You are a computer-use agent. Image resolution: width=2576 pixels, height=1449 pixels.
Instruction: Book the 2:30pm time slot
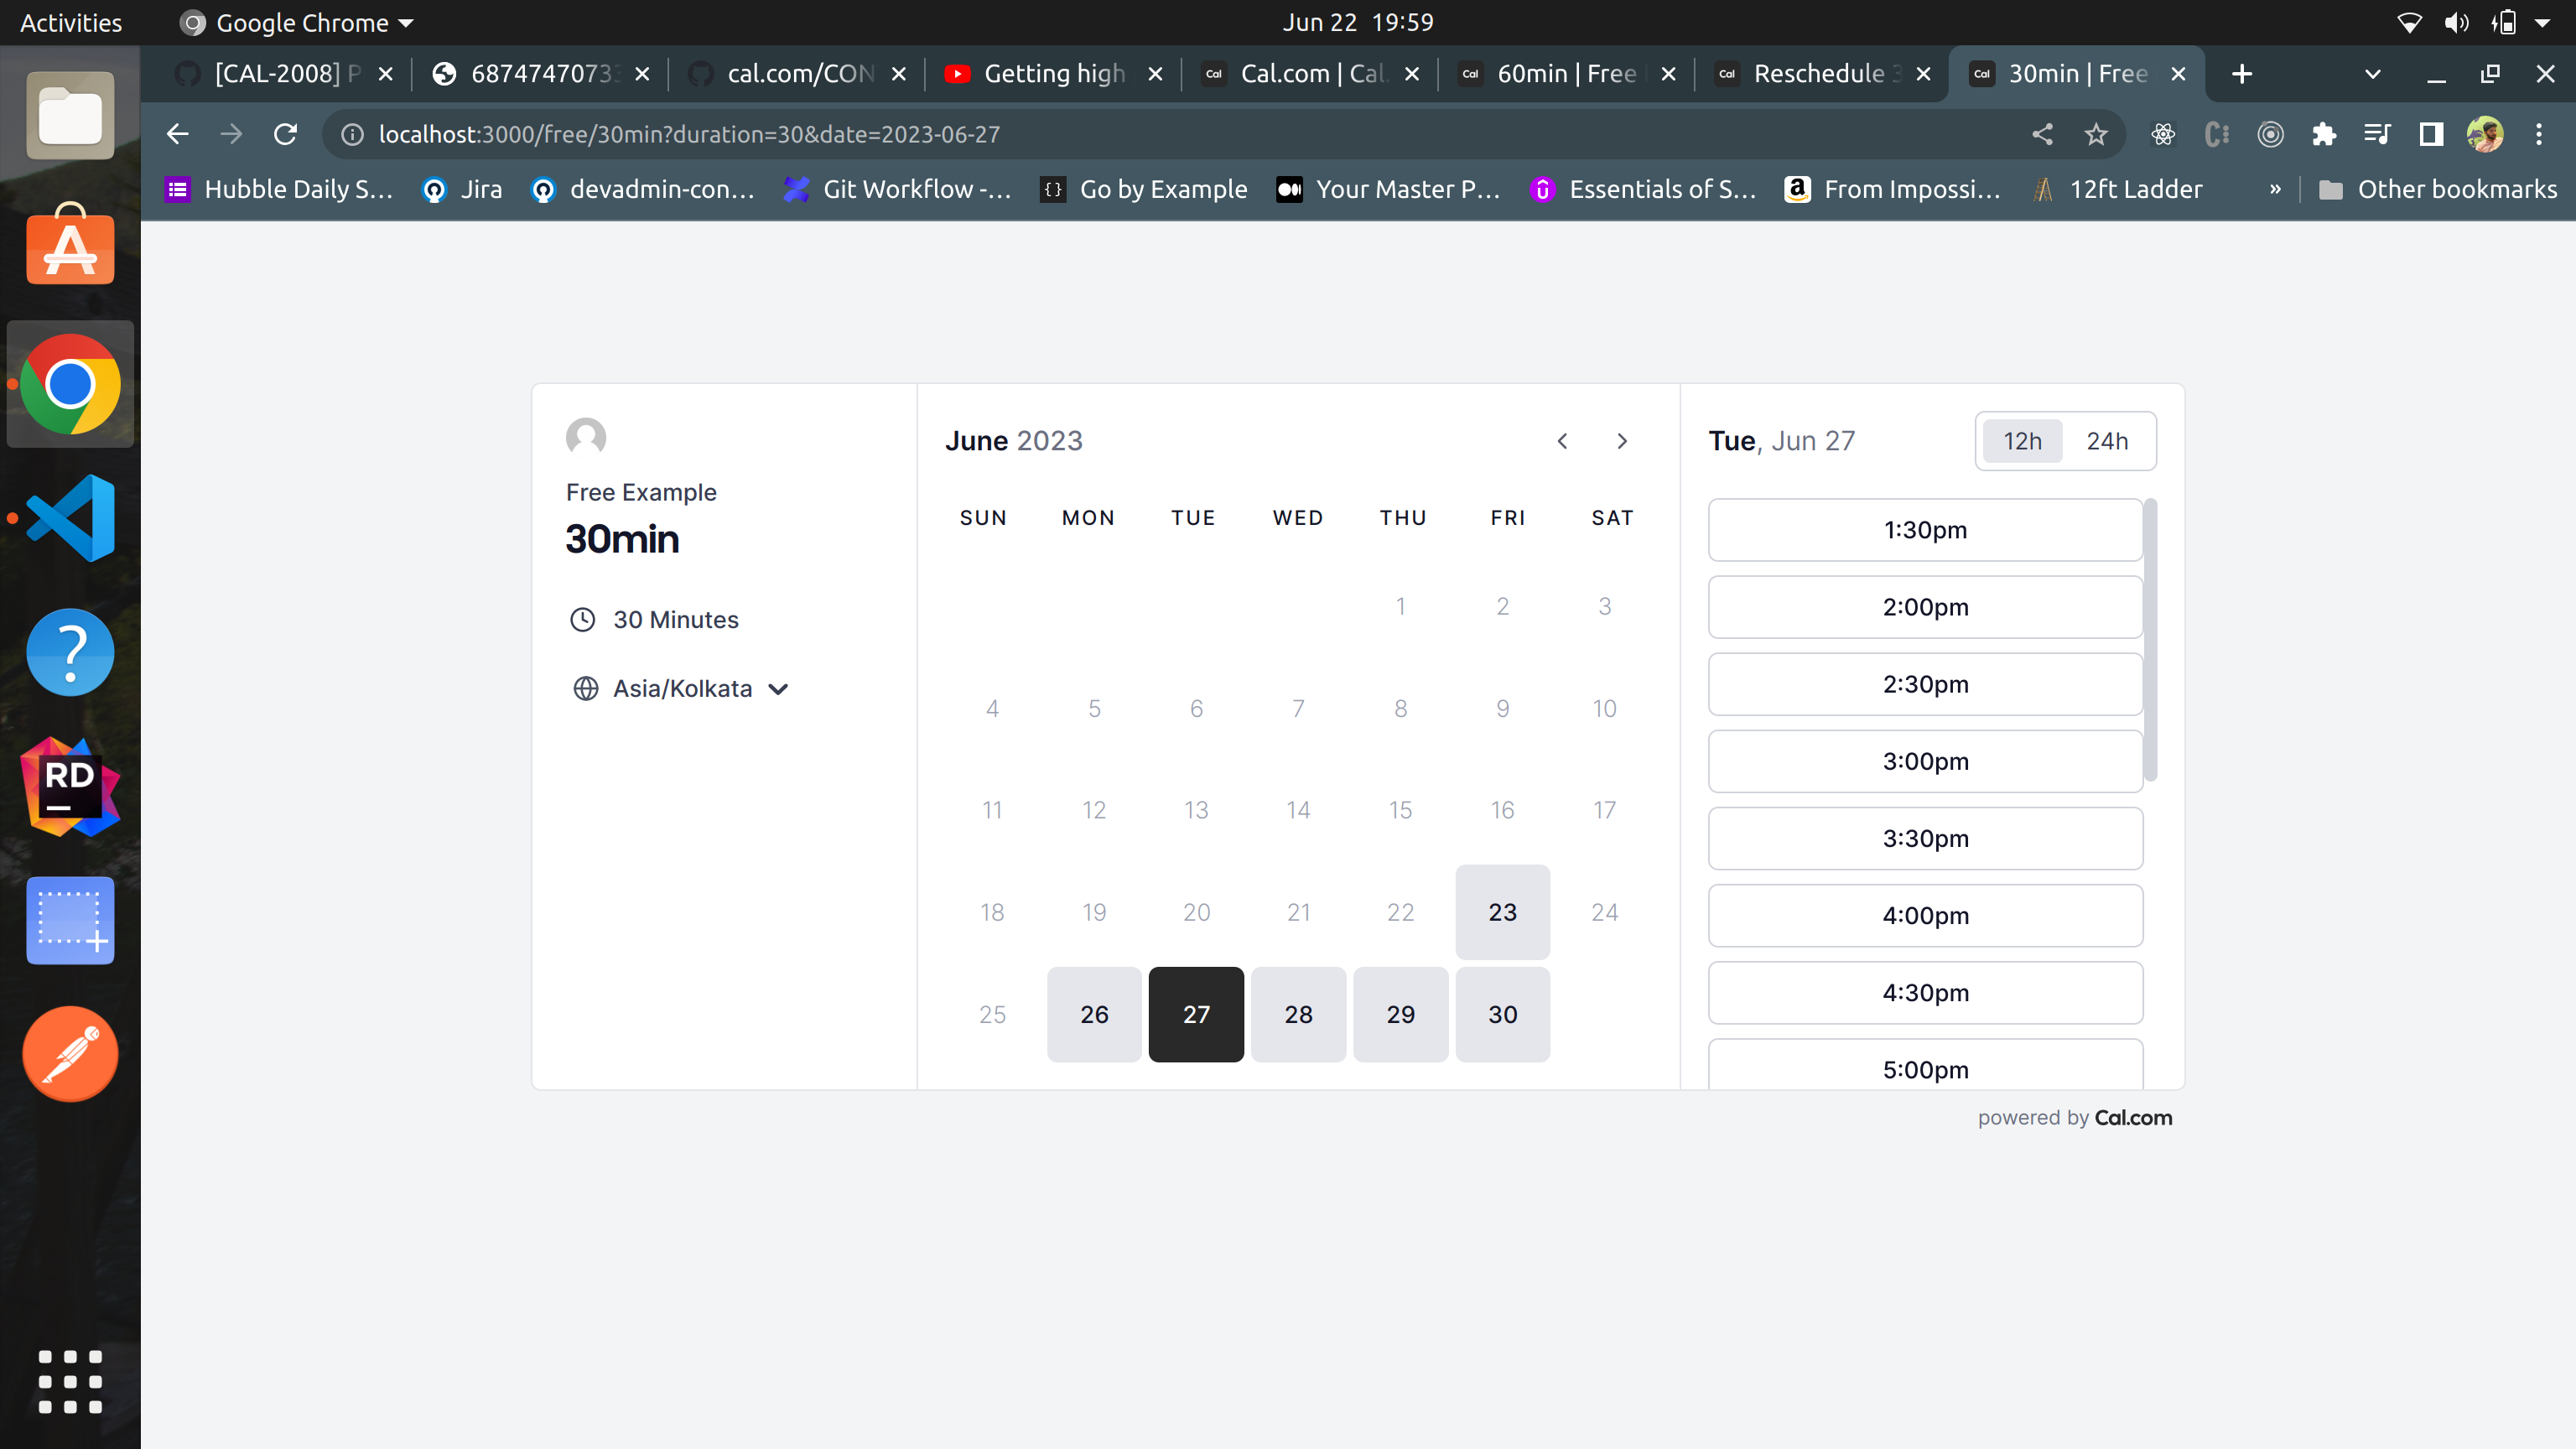pos(1925,684)
